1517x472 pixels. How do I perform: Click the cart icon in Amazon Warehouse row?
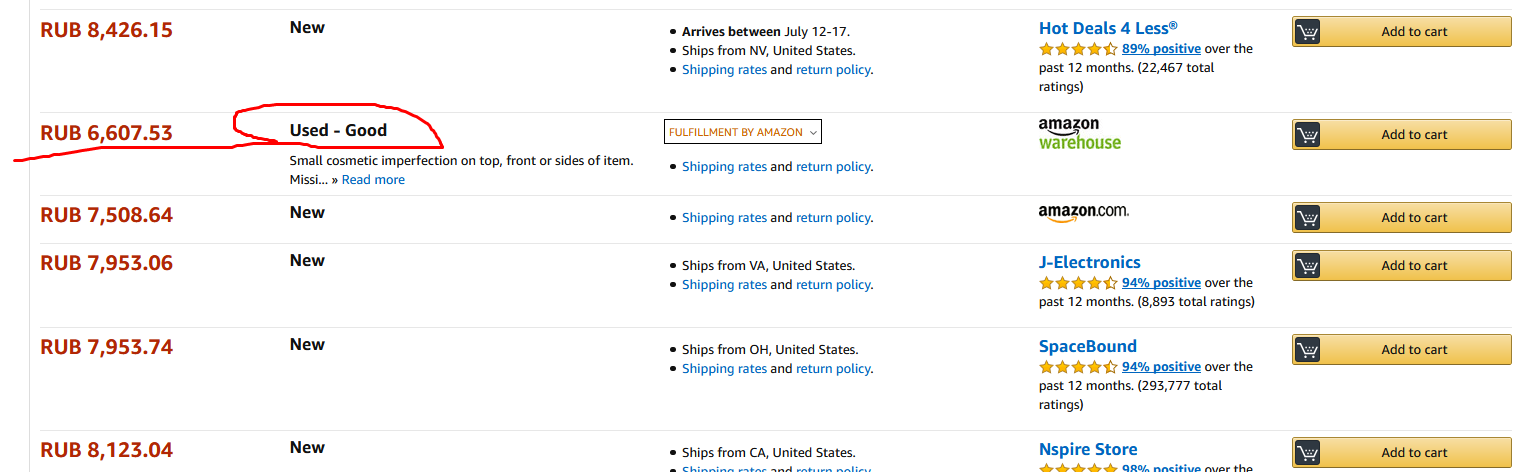(1306, 135)
